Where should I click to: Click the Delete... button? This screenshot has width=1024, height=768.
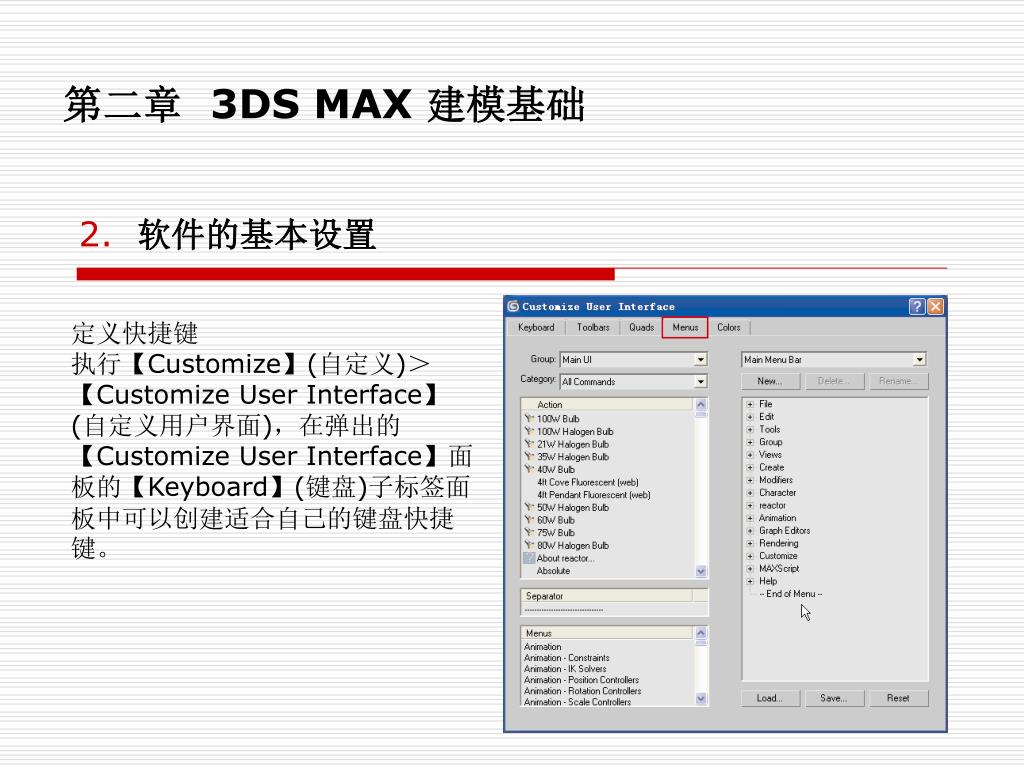pos(834,381)
